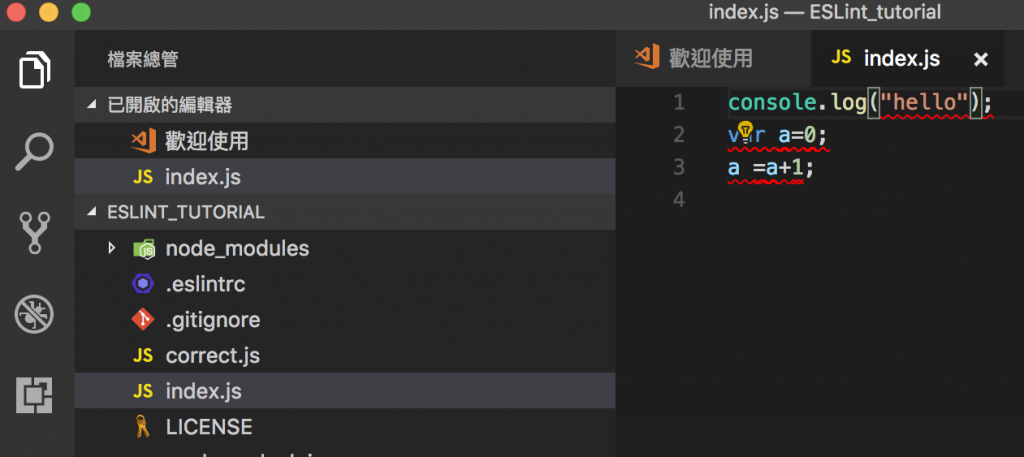Click the .eslintrc hexagon file icon
Image resolution: width=1024 pixels, height=457 pixels.
coord(143,284)
